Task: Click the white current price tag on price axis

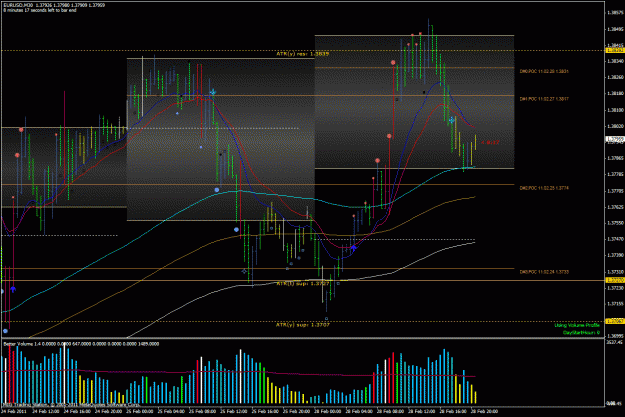Action: pos(615,139)
